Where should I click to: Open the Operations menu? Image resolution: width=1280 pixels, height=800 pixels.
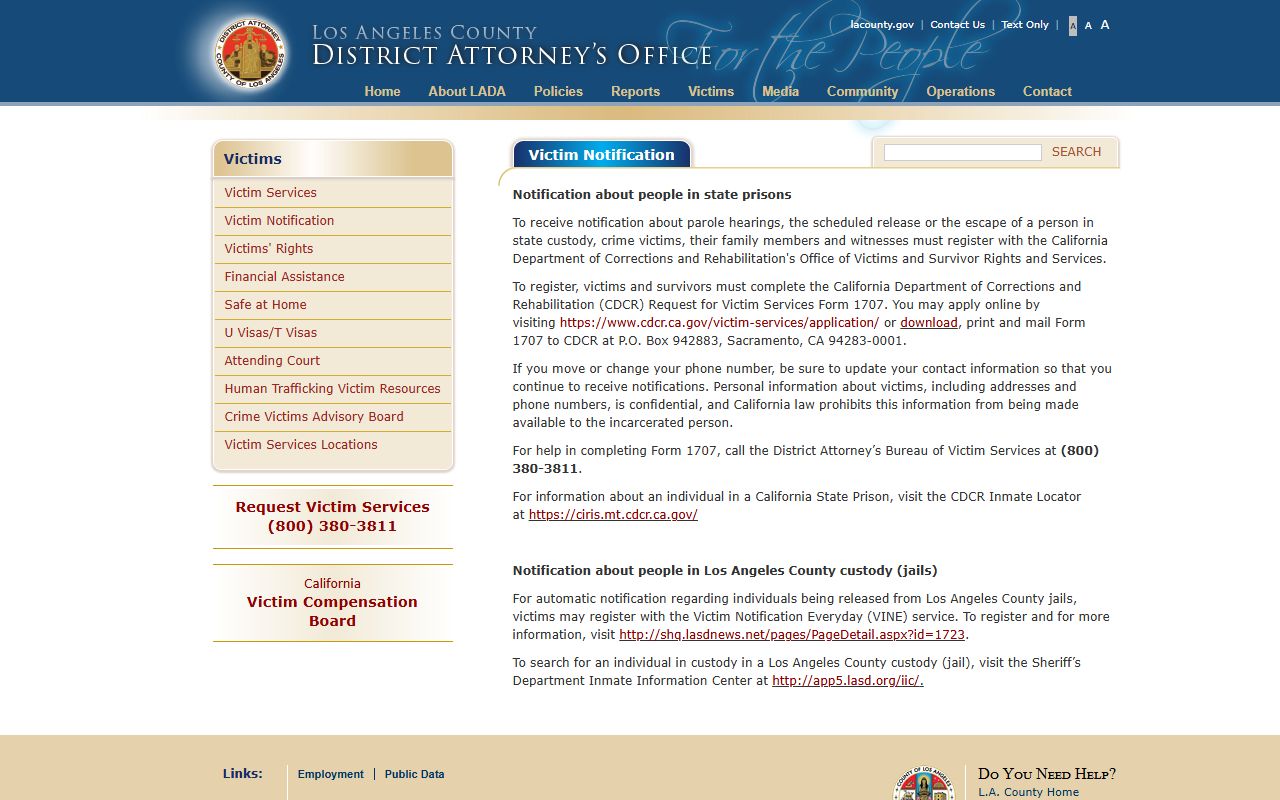[960, 91]
